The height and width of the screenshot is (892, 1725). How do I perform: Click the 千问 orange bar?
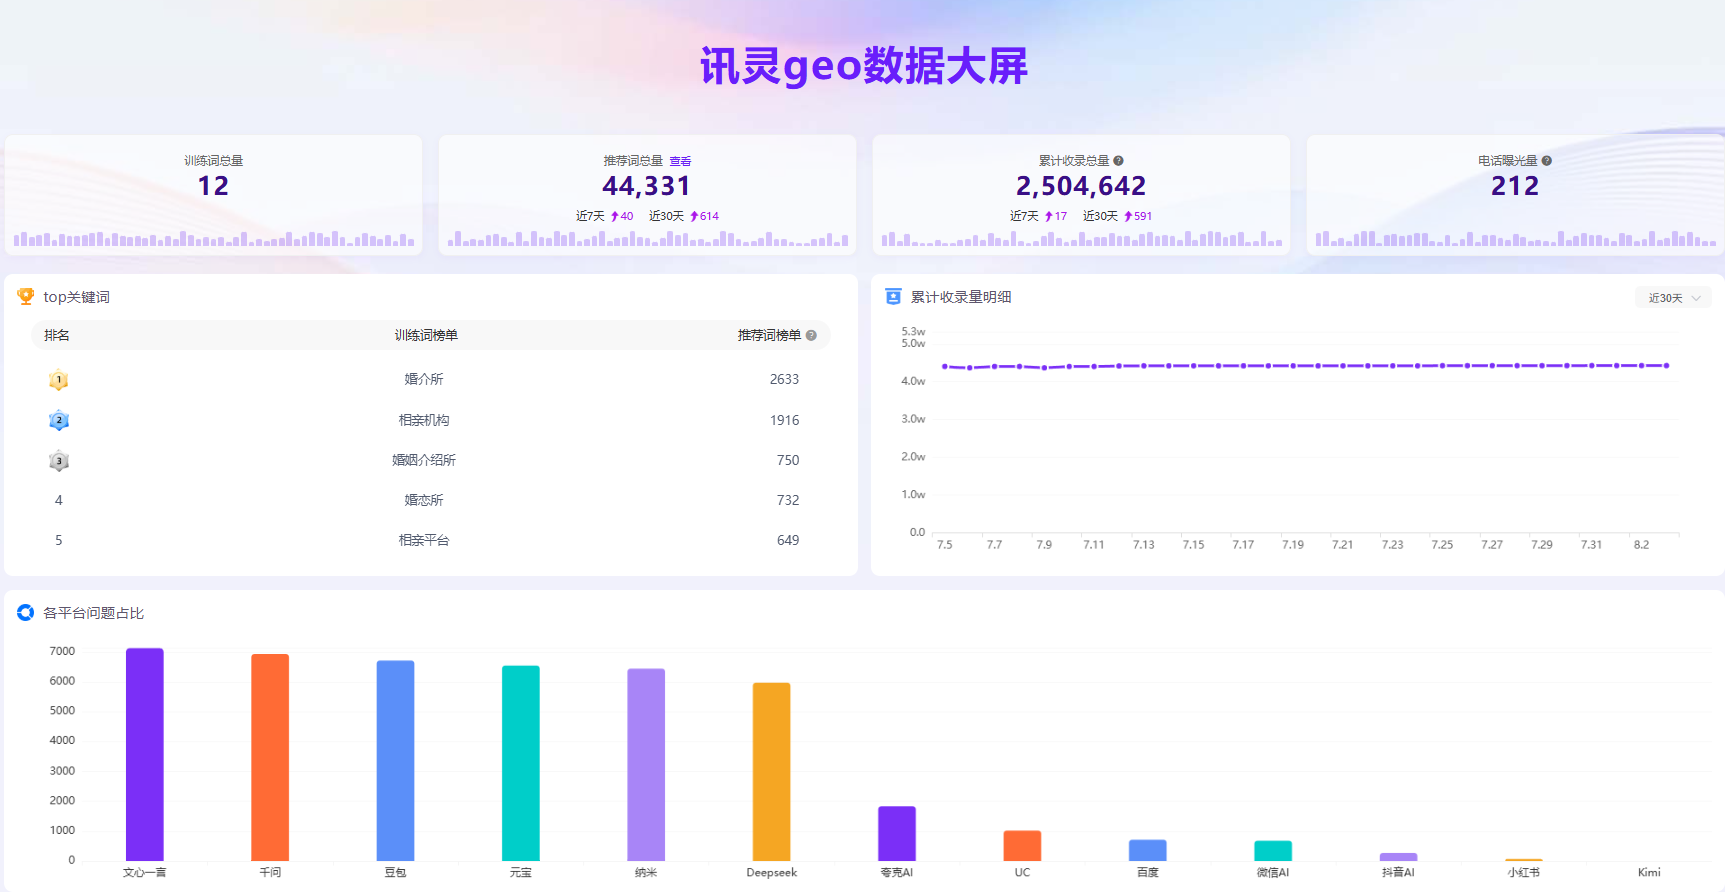point(270,757)
